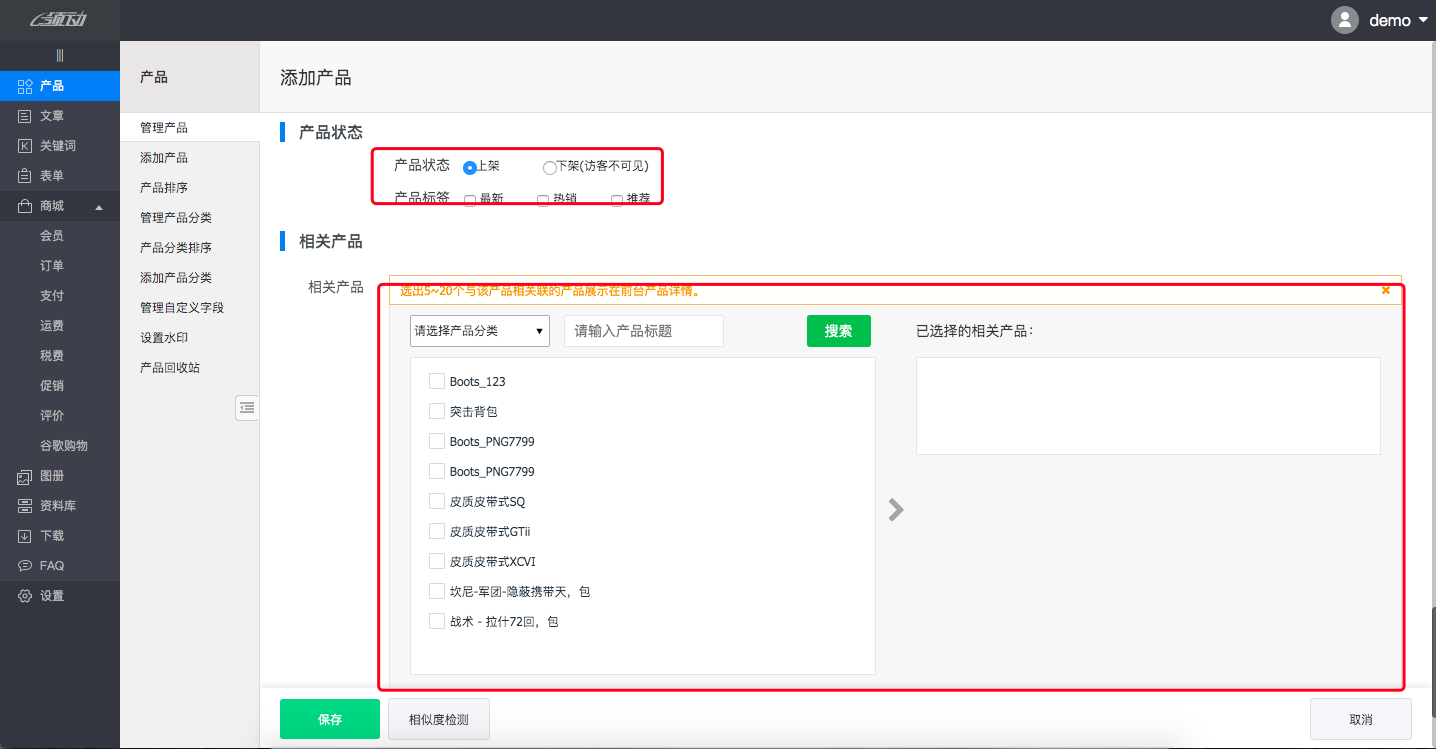Collapse the 商城 sidebar section

[98, 207]
